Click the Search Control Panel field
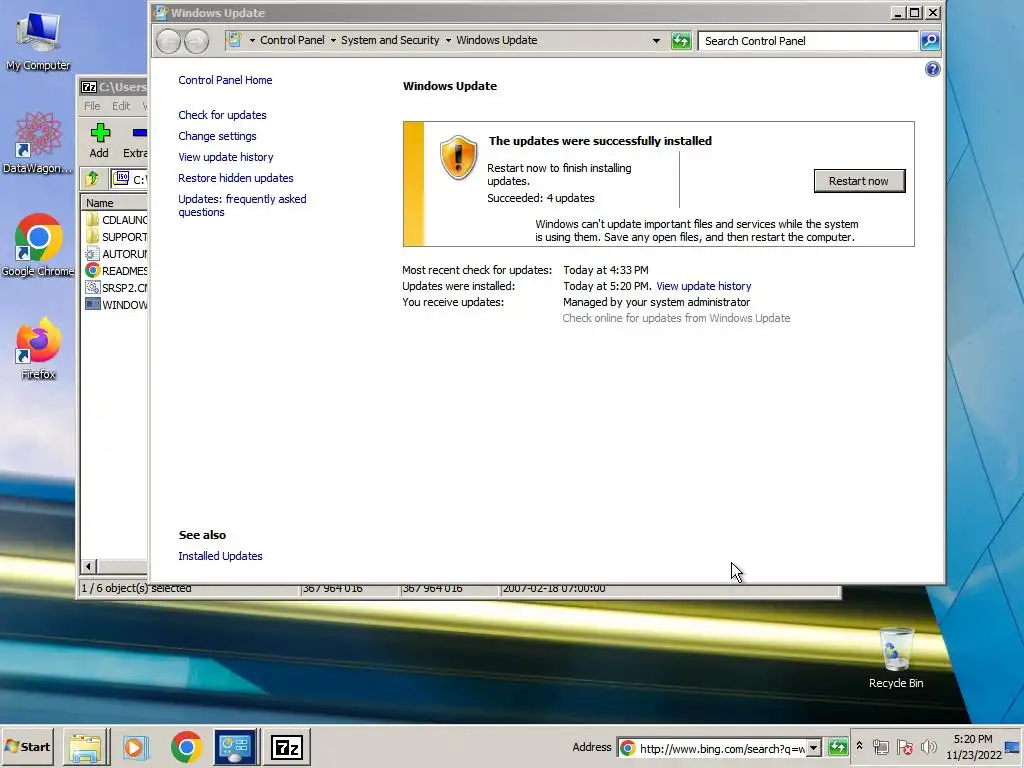 (808, 40)
